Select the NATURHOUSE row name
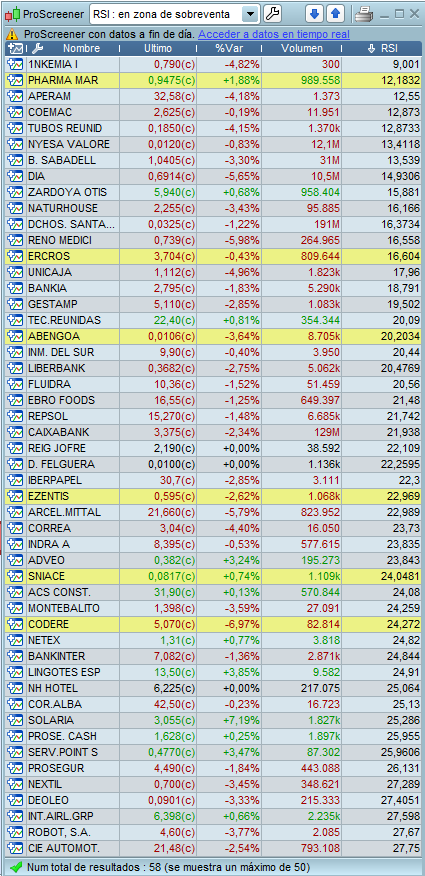425x876 pixels. point(63,208)
